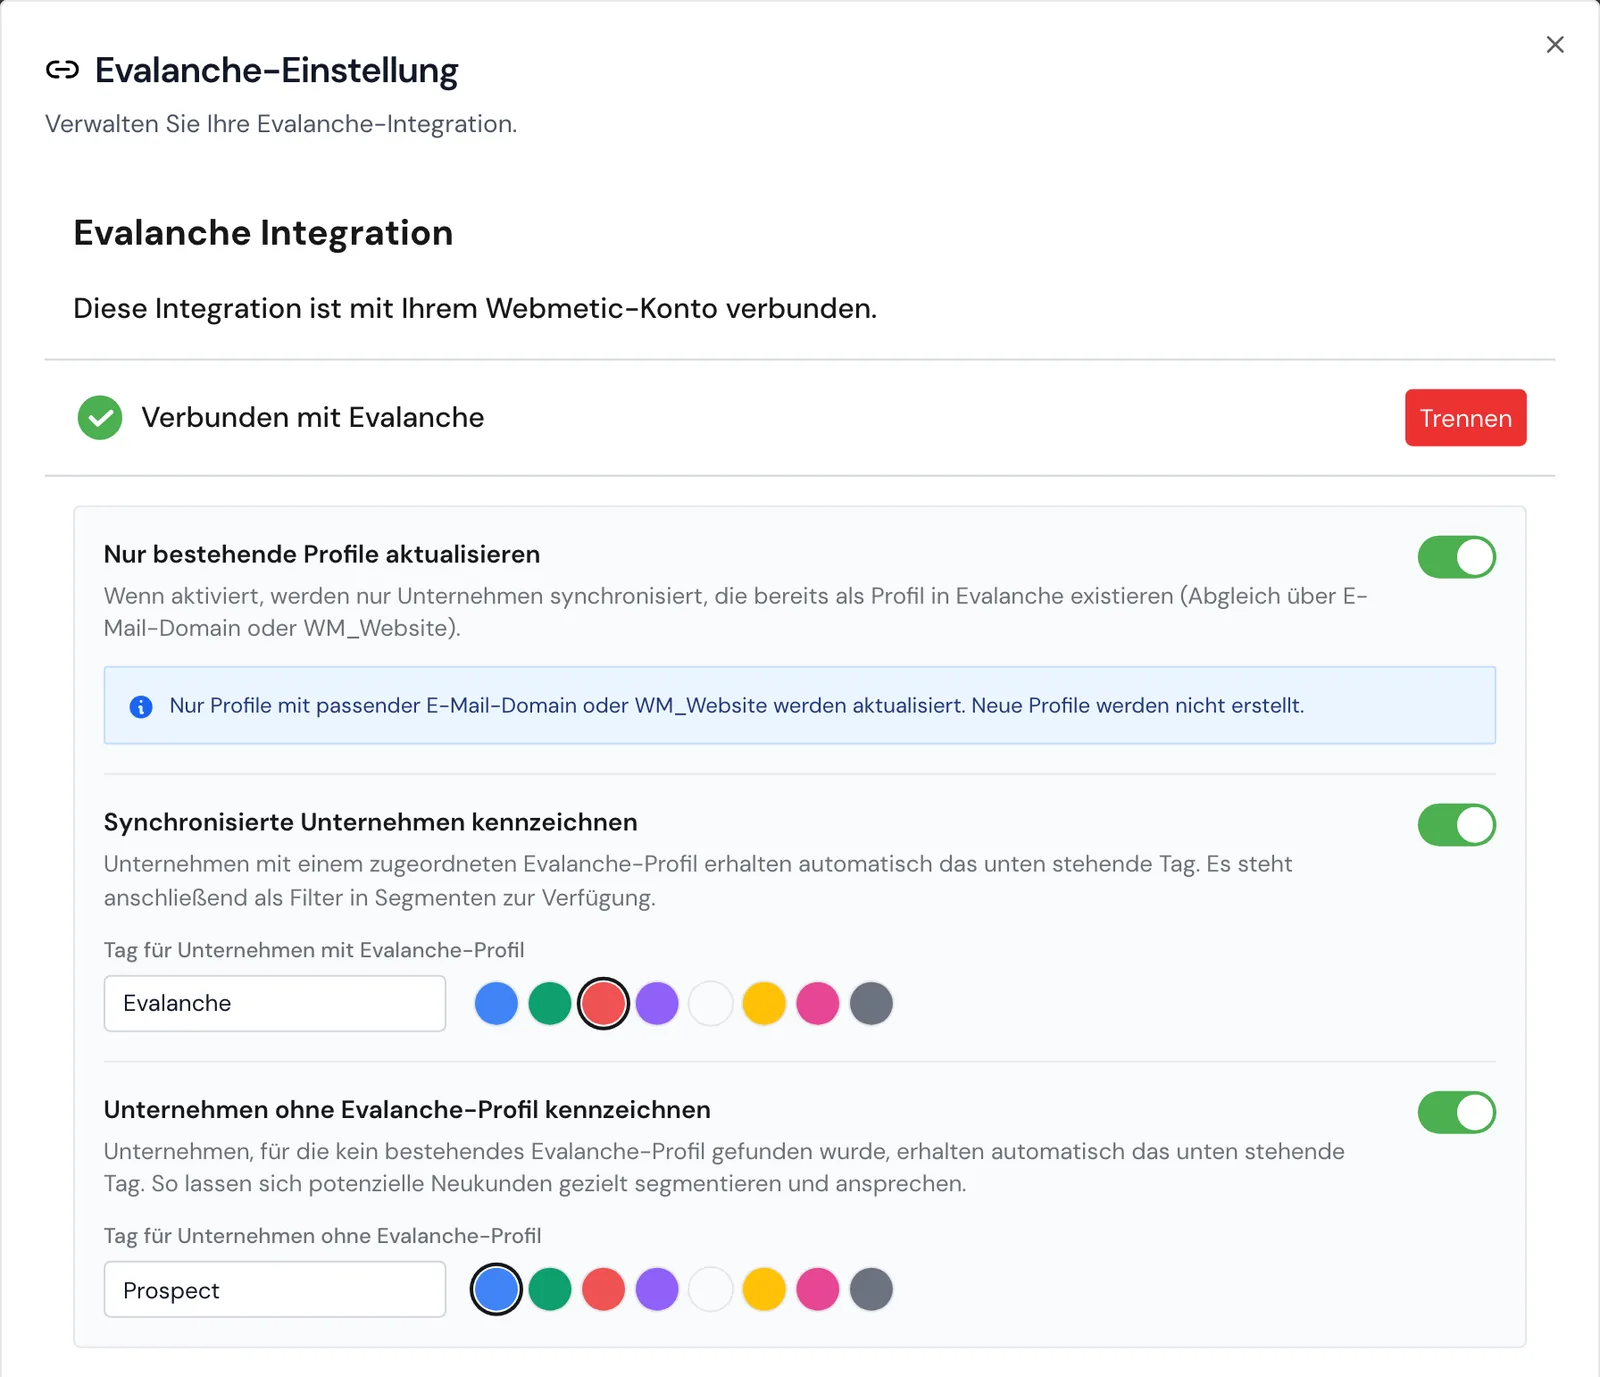Viewport: 1600px width, 1377px height.
Task: Click the 'Verbunden mit Evalanche' status text
Action: click(x=312, y=417)
